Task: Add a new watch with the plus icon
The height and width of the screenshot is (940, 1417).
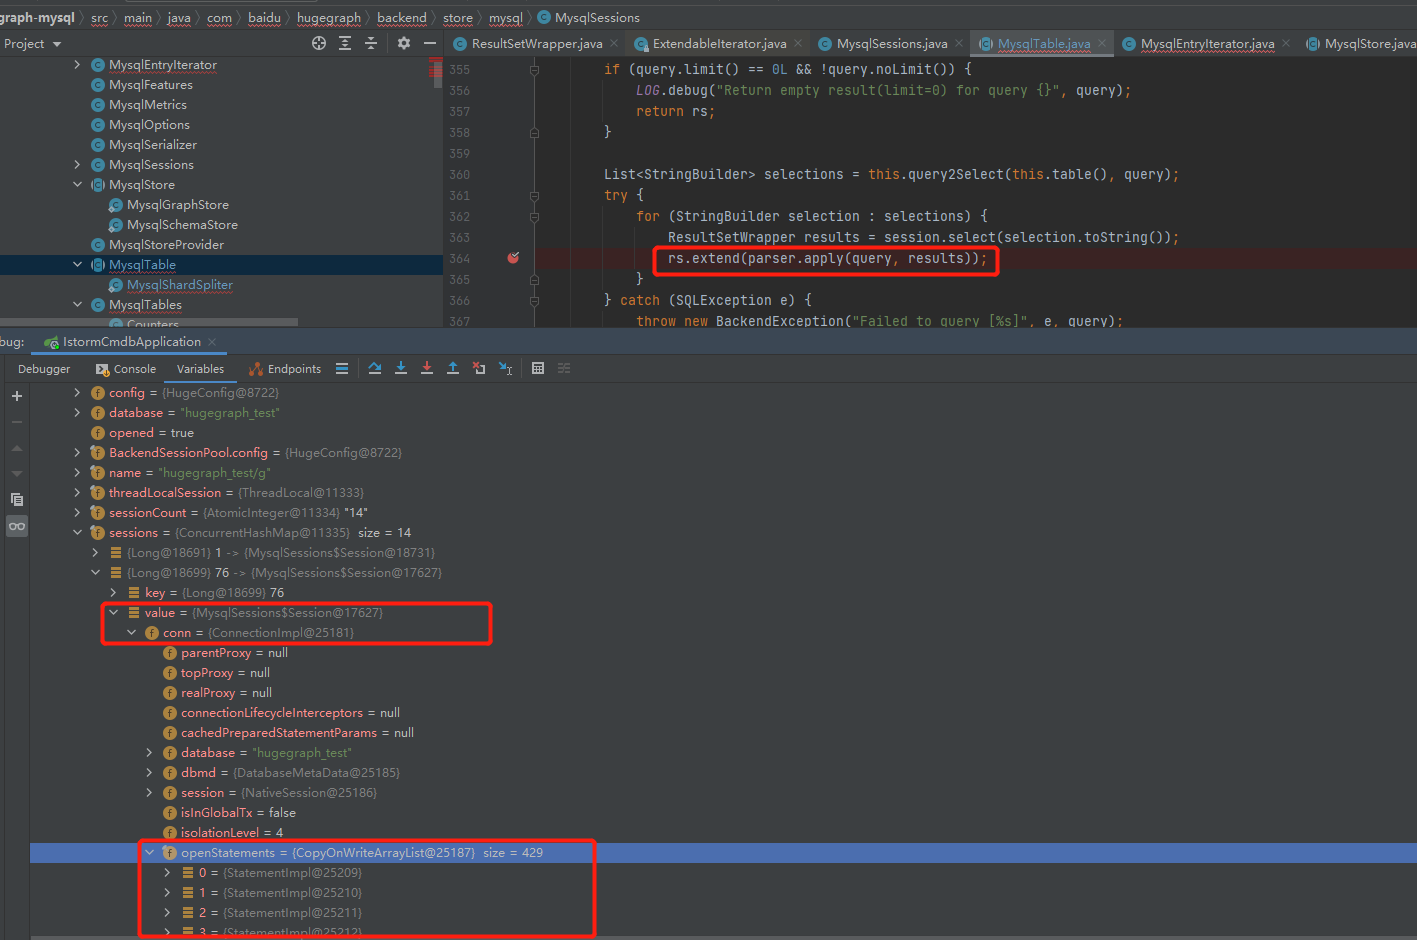Action: (17, 396)
